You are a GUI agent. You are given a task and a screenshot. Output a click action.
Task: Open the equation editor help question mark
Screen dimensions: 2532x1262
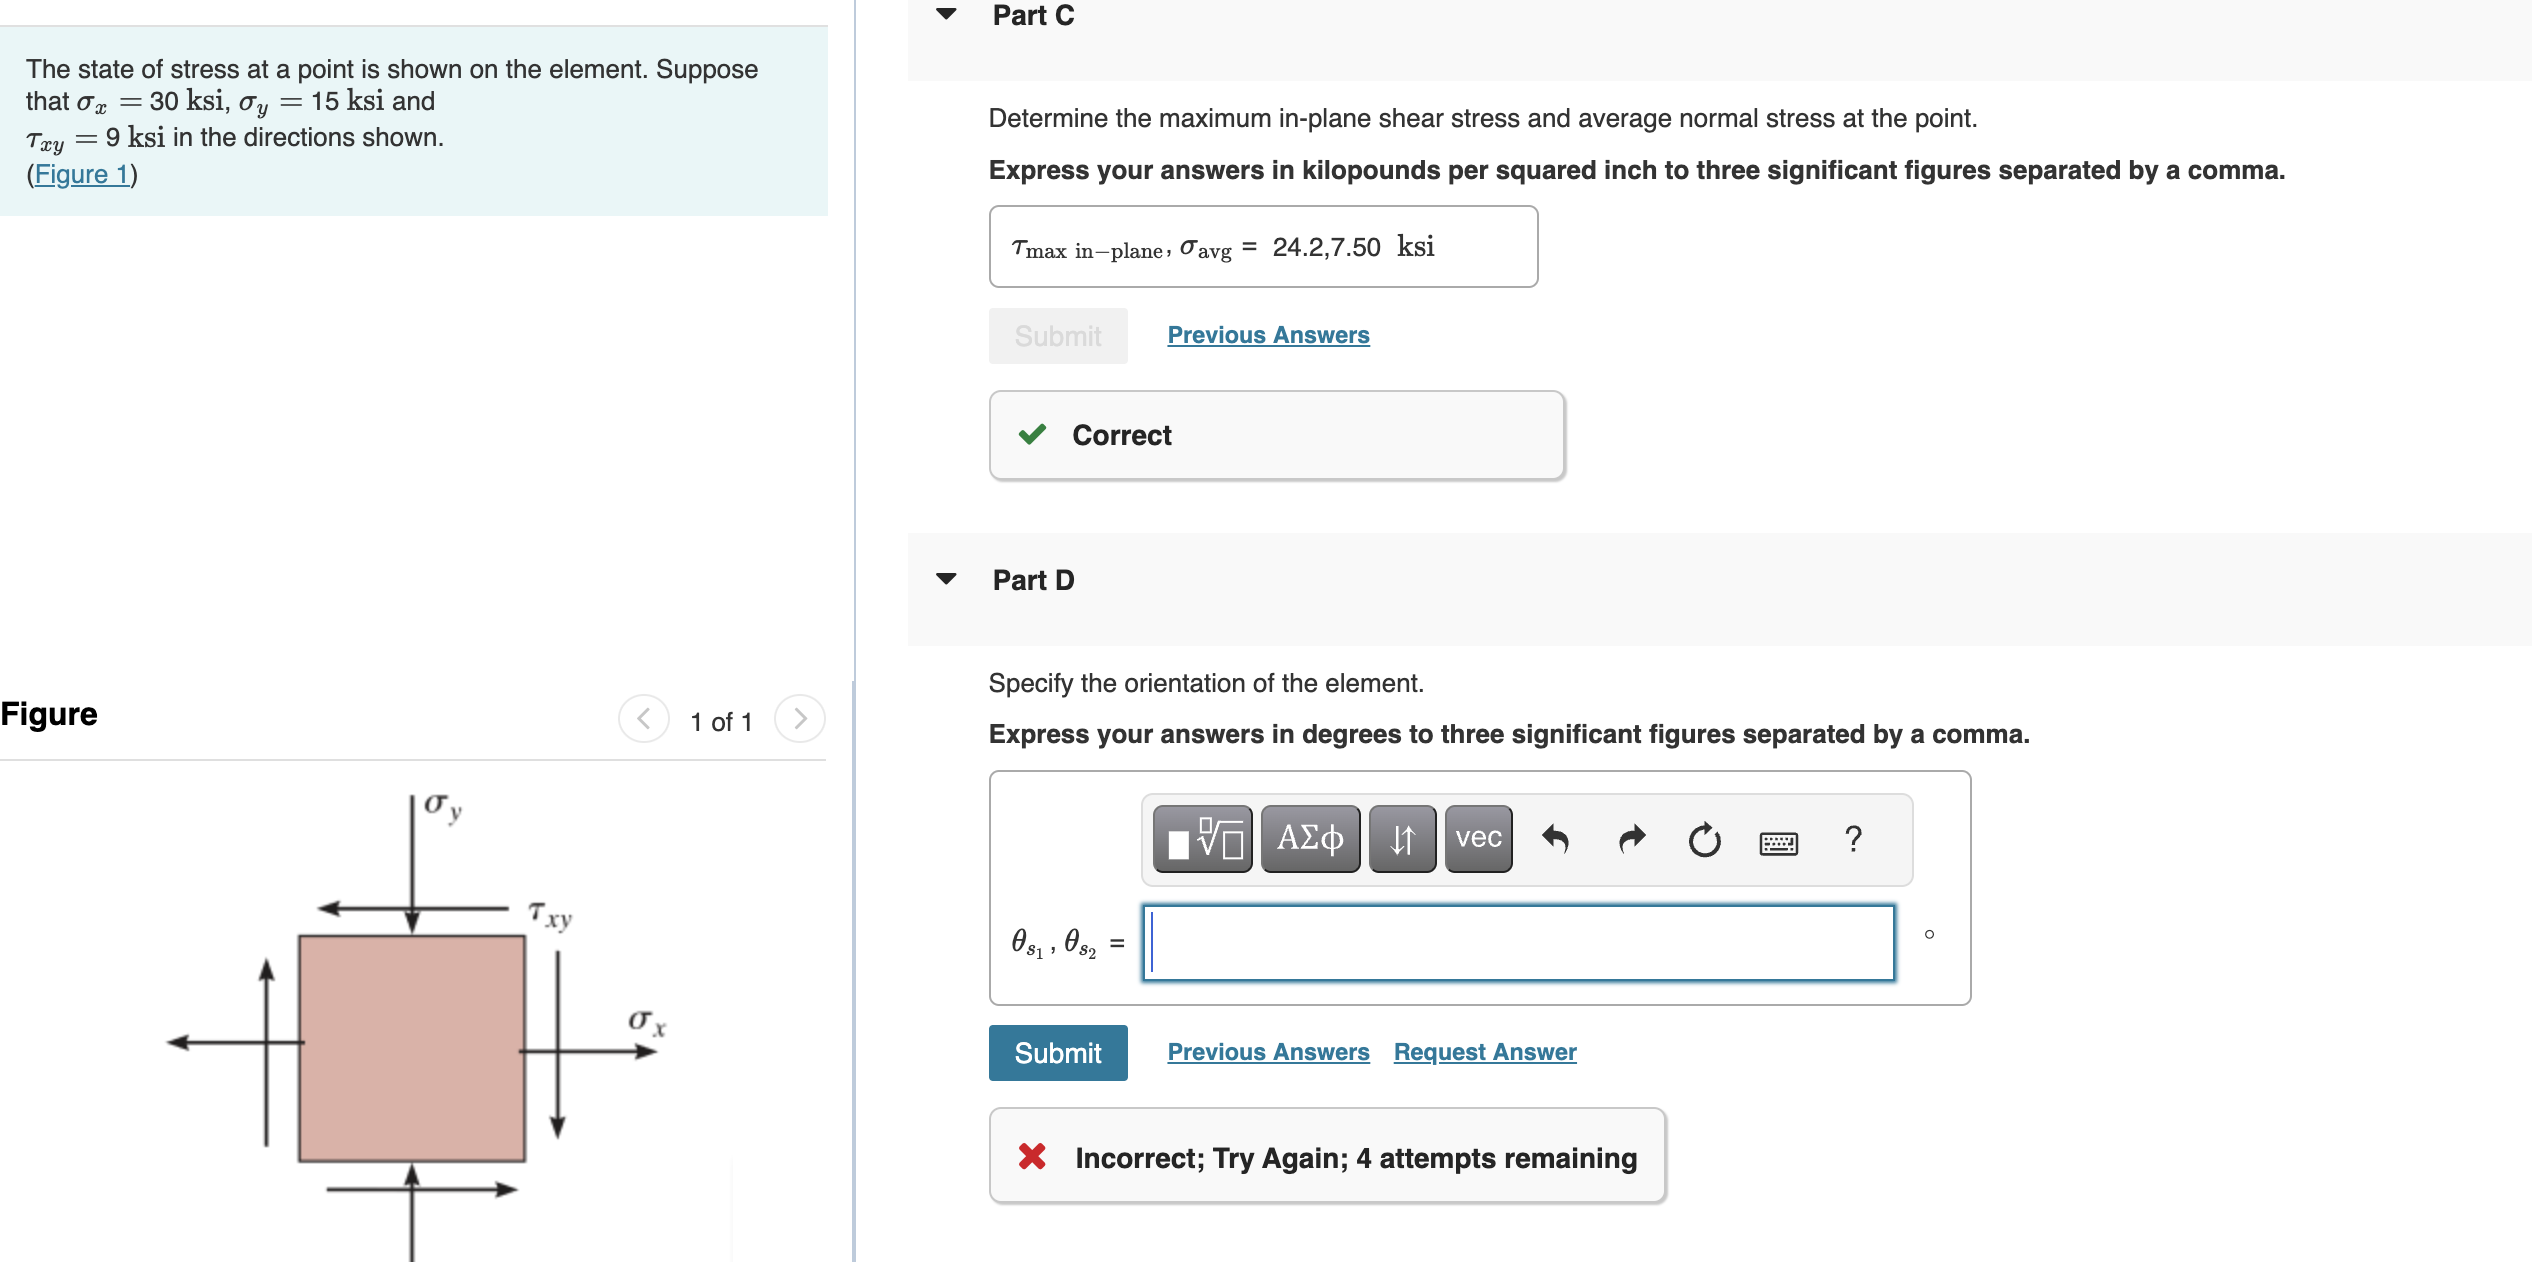click(x=1855, y=840)
